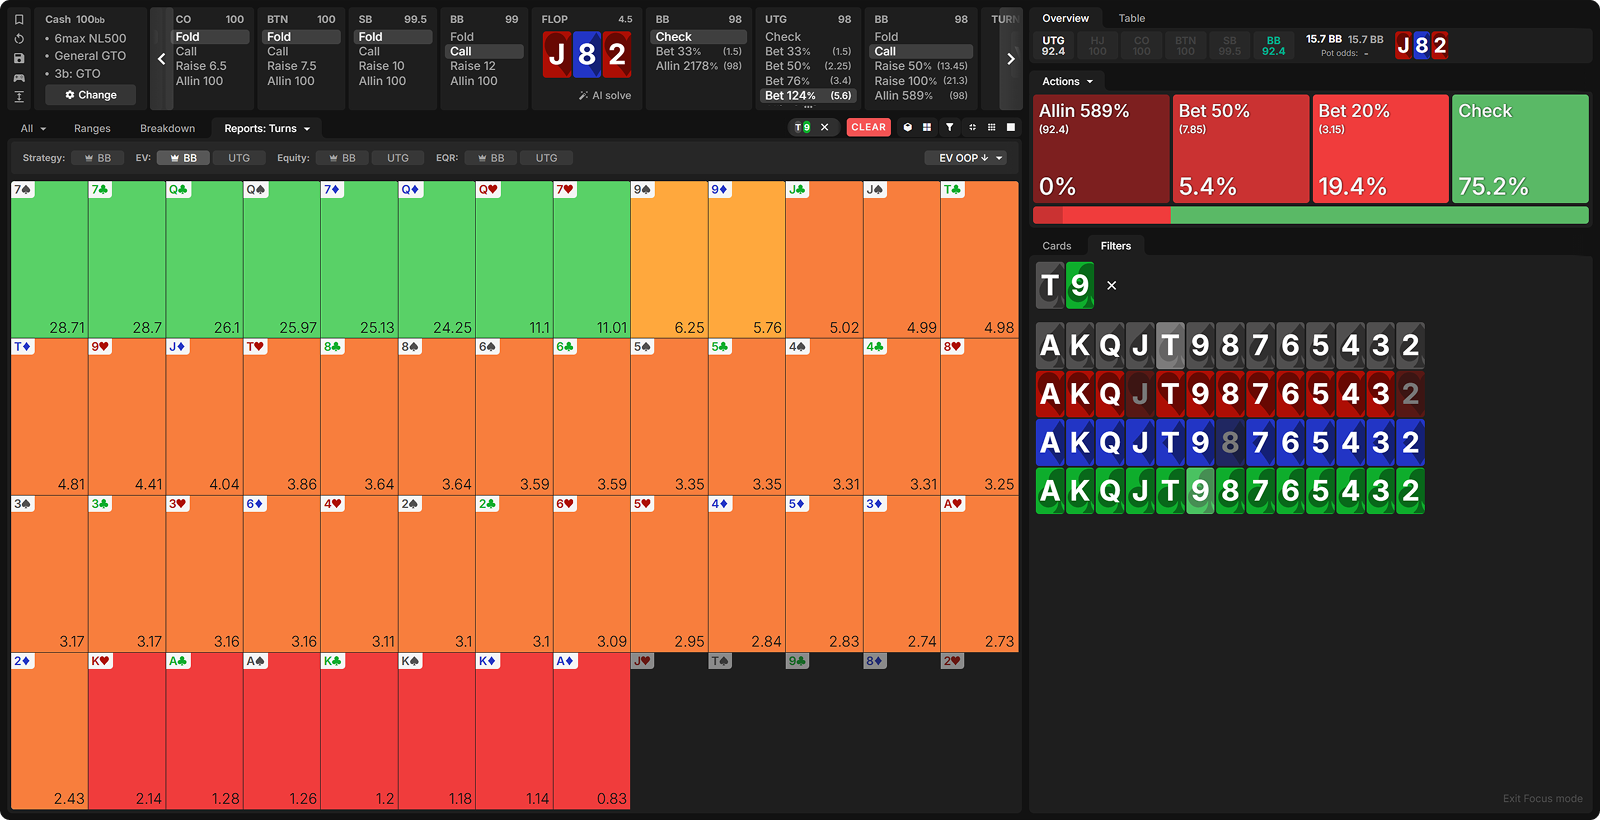
Task: Open the Cards tab
Action: [x=1056, y=246]
